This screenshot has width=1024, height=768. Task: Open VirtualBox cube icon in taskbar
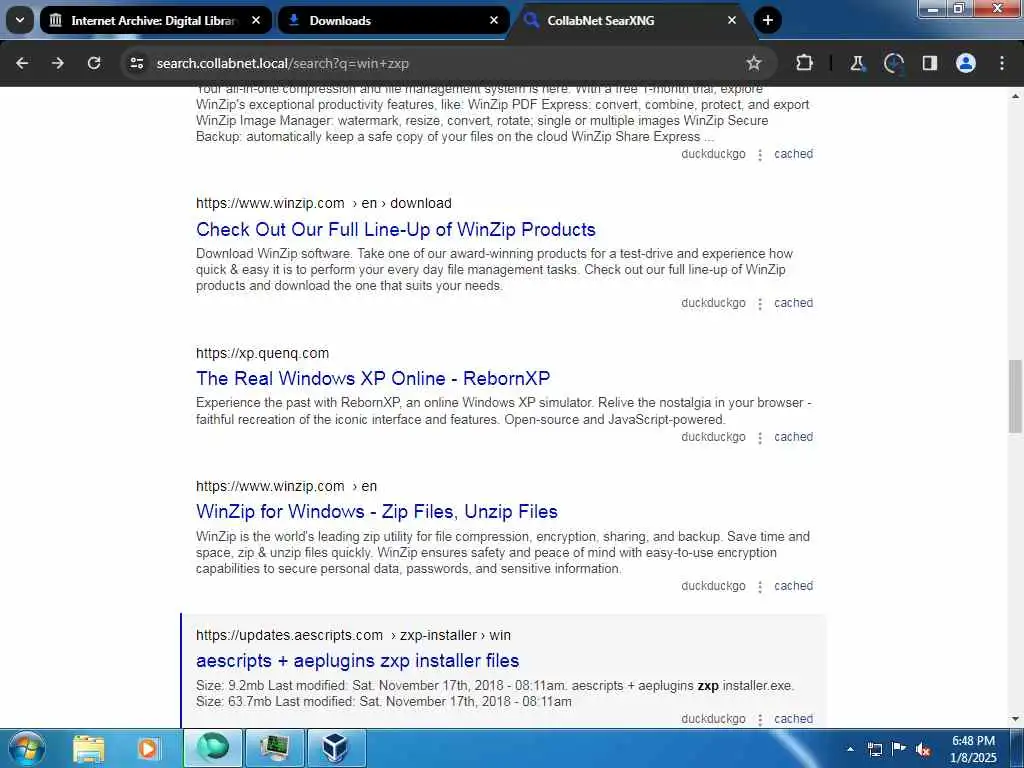[x=336, y=748]
